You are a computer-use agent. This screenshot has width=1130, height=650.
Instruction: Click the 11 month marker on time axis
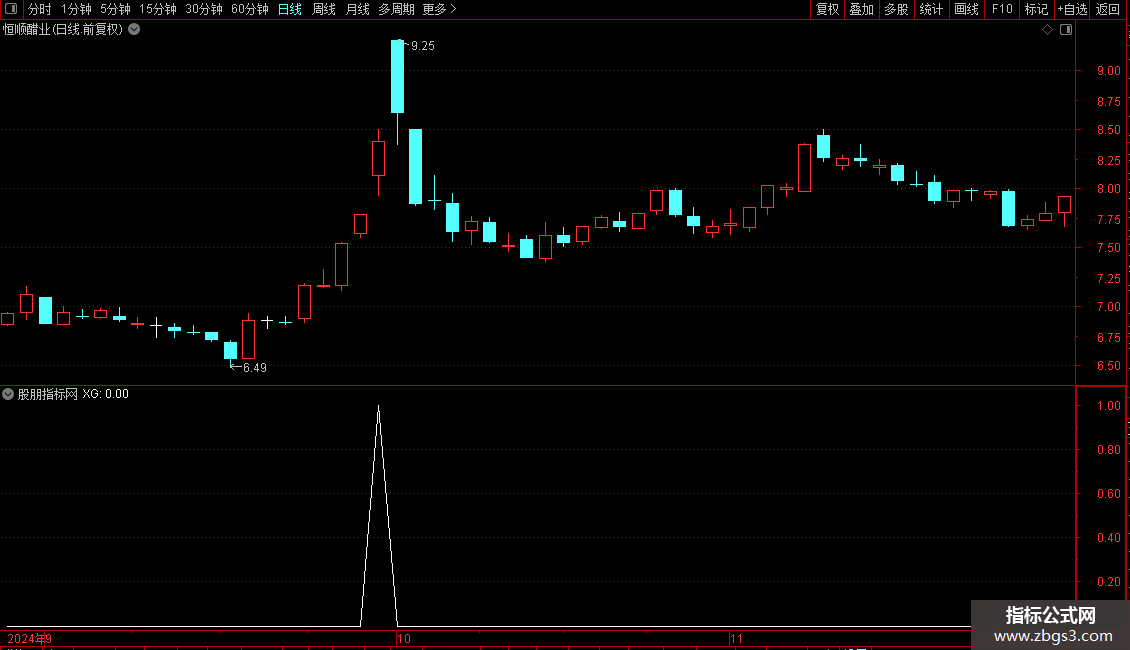736,638
